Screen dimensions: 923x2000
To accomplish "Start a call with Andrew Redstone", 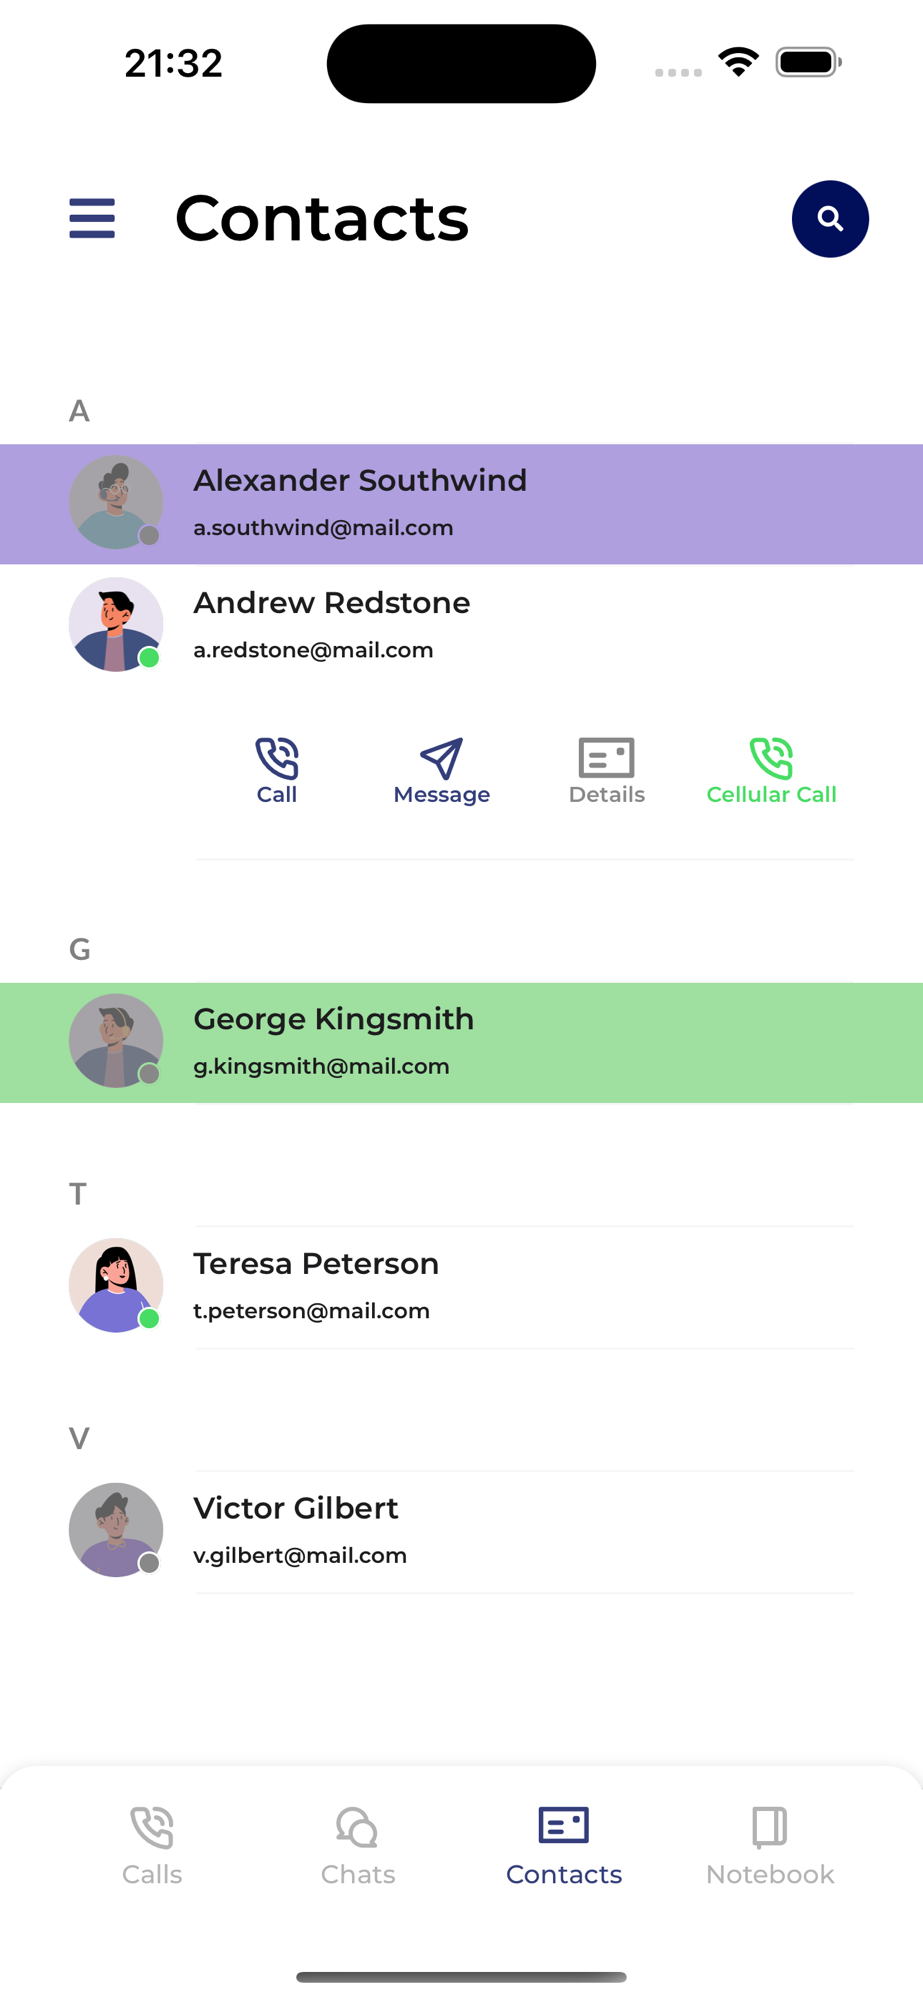I will pos(277,771).
